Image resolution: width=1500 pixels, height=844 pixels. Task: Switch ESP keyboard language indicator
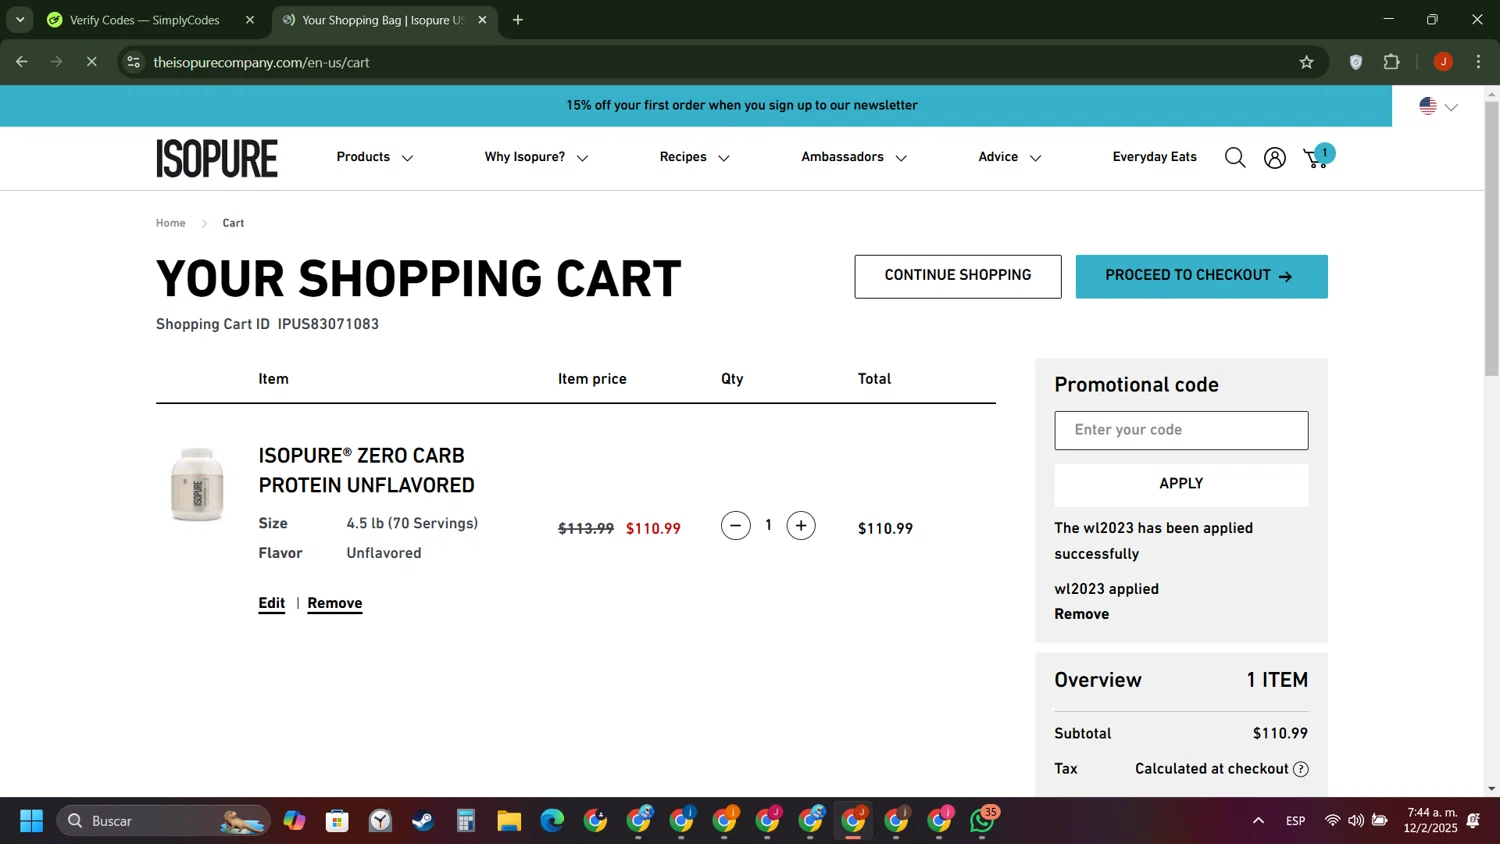click(x=1295, y=821)
